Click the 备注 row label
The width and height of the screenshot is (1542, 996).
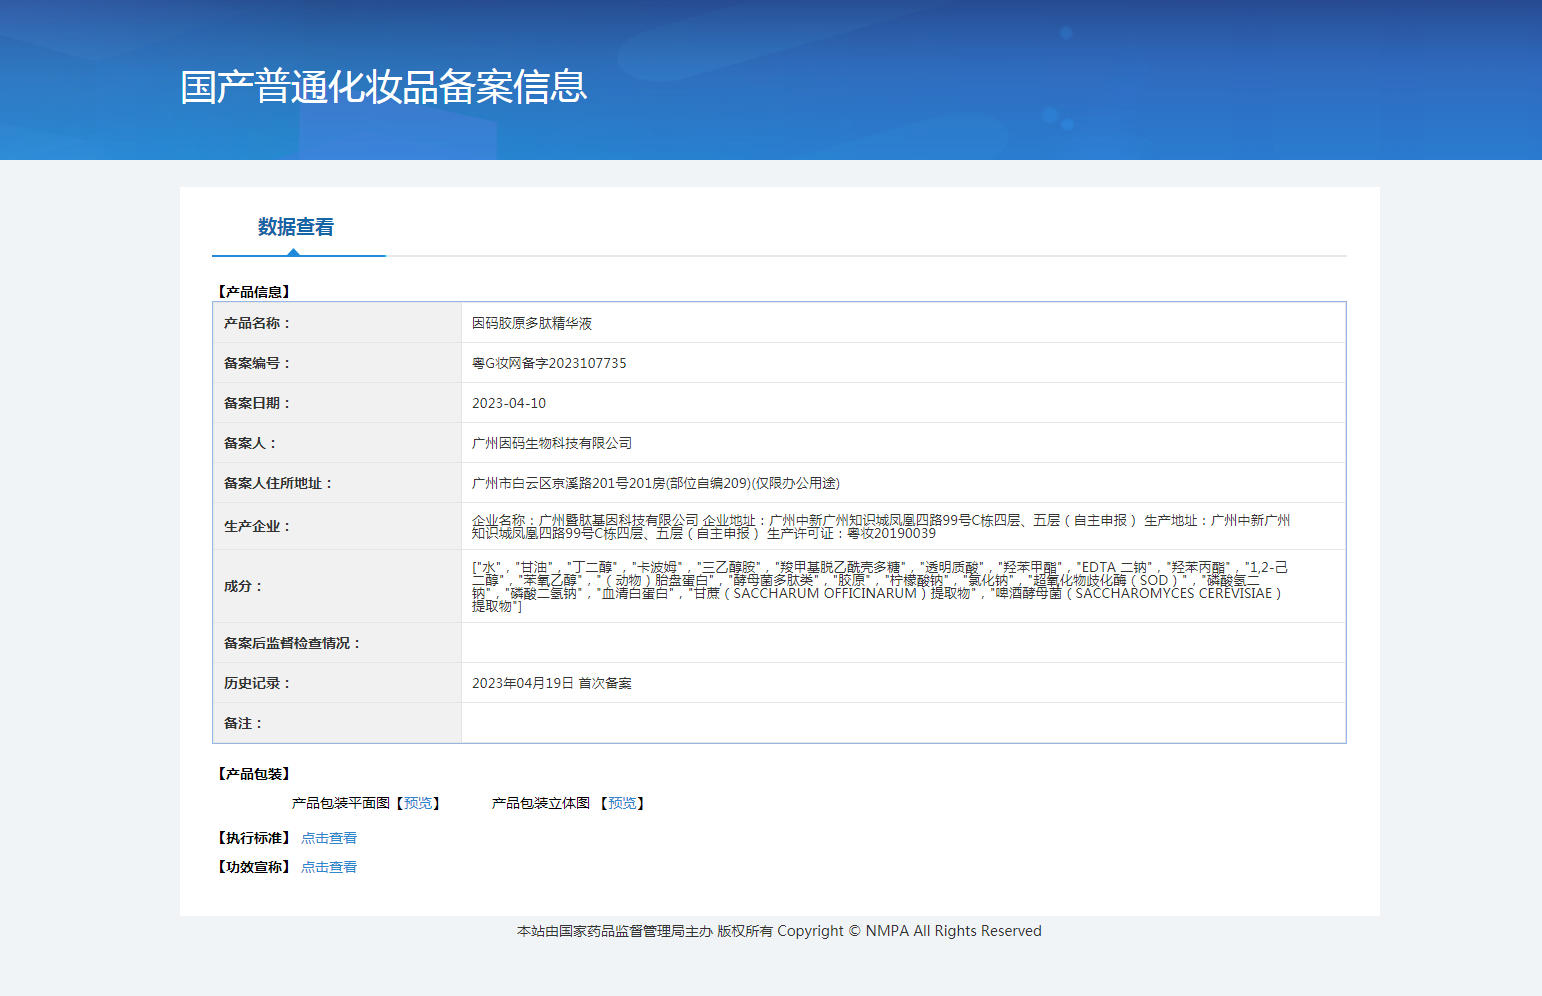click(x=243, y=723)
